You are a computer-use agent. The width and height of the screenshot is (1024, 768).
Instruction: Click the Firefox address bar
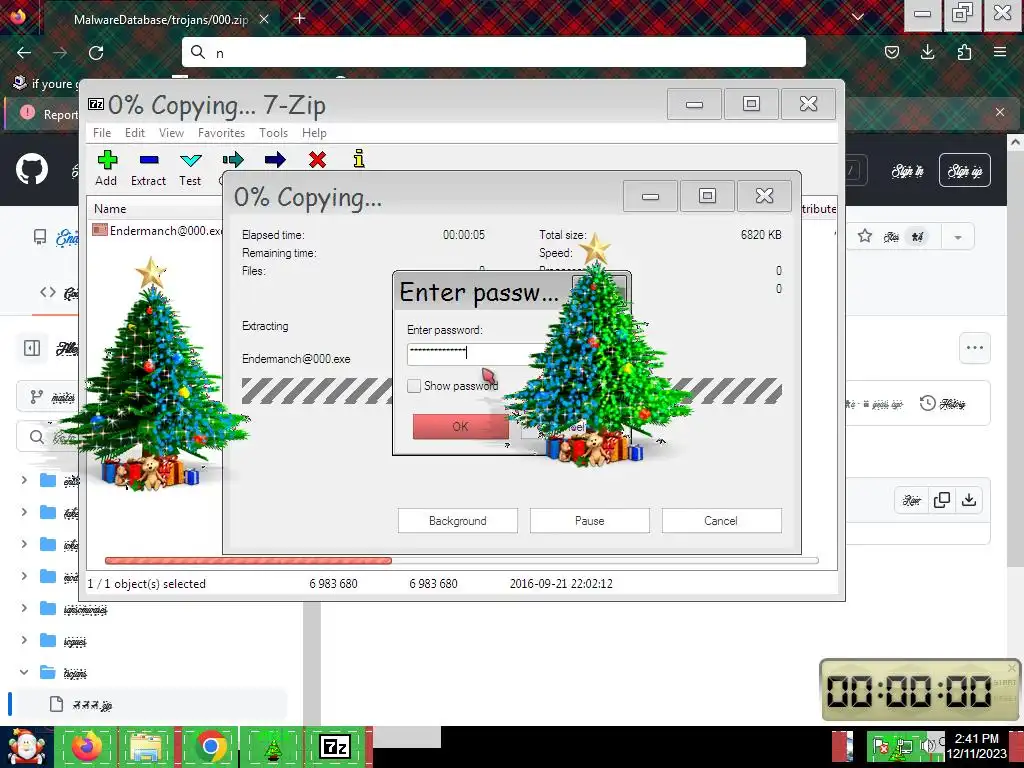494,52
